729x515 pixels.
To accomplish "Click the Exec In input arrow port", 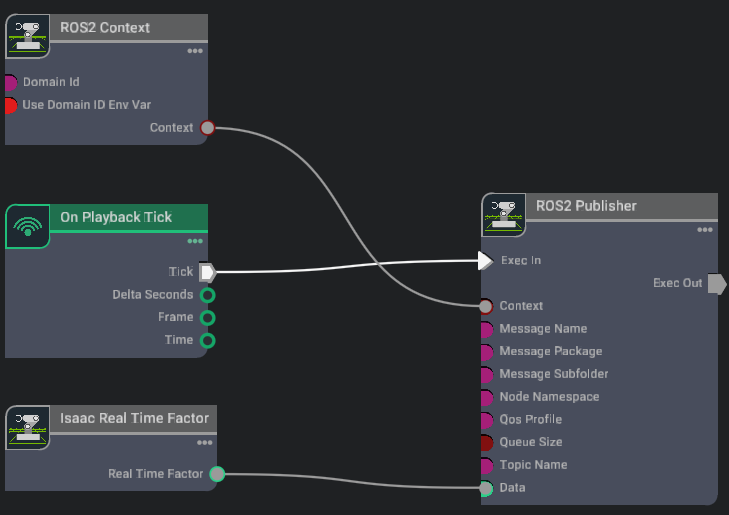I will tap(485, 261).
